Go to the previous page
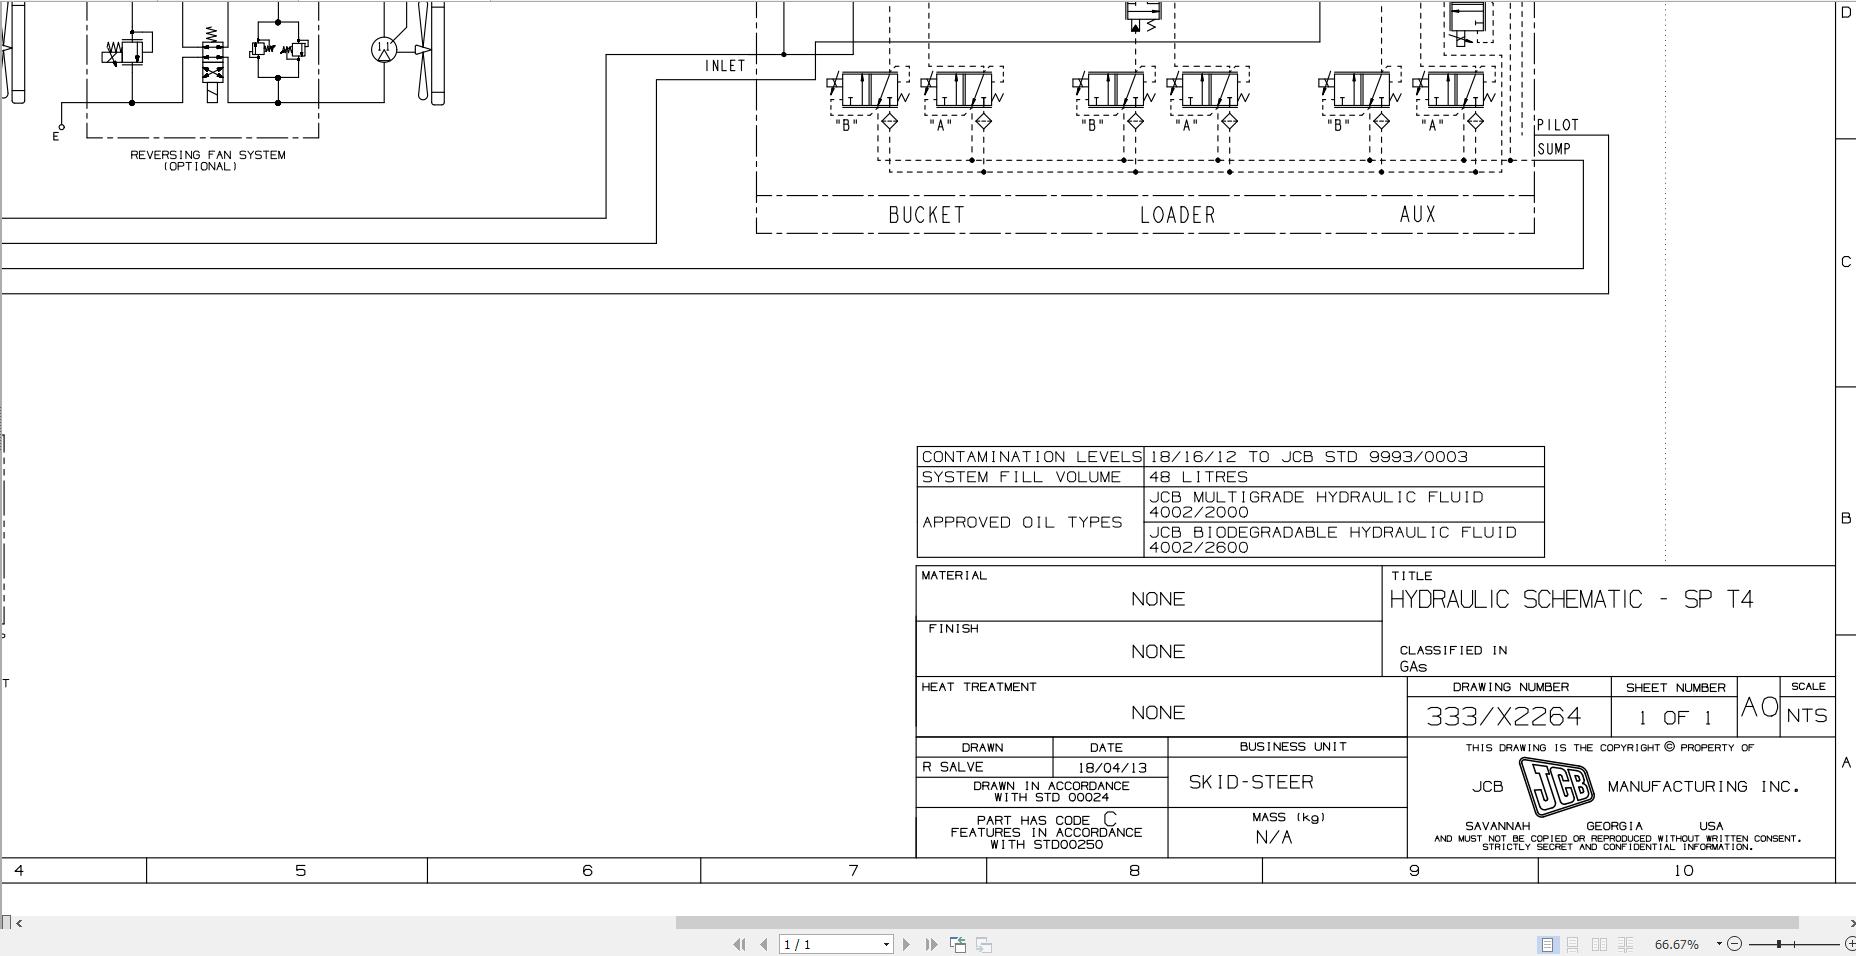1856x956 pixels. click(x=764, y=944)
